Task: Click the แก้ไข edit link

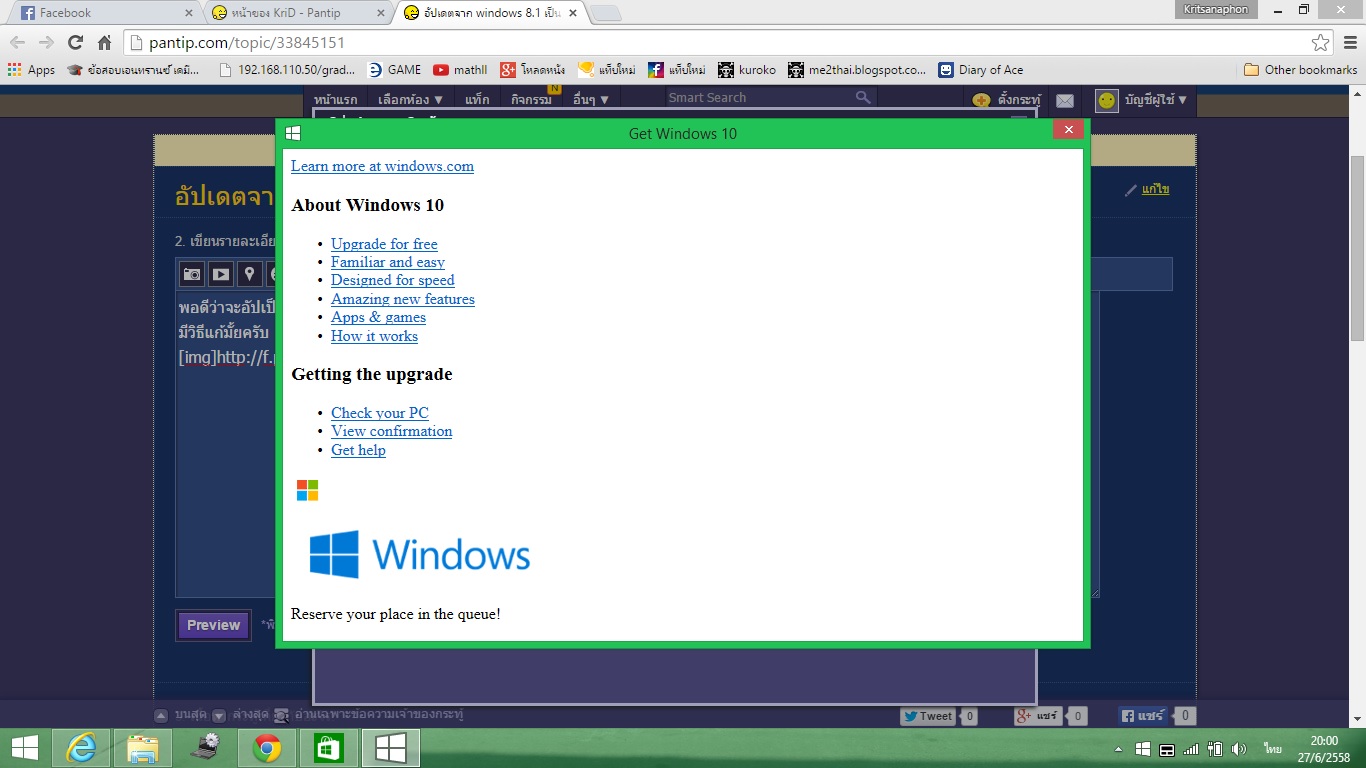Action: (1155, 189)
